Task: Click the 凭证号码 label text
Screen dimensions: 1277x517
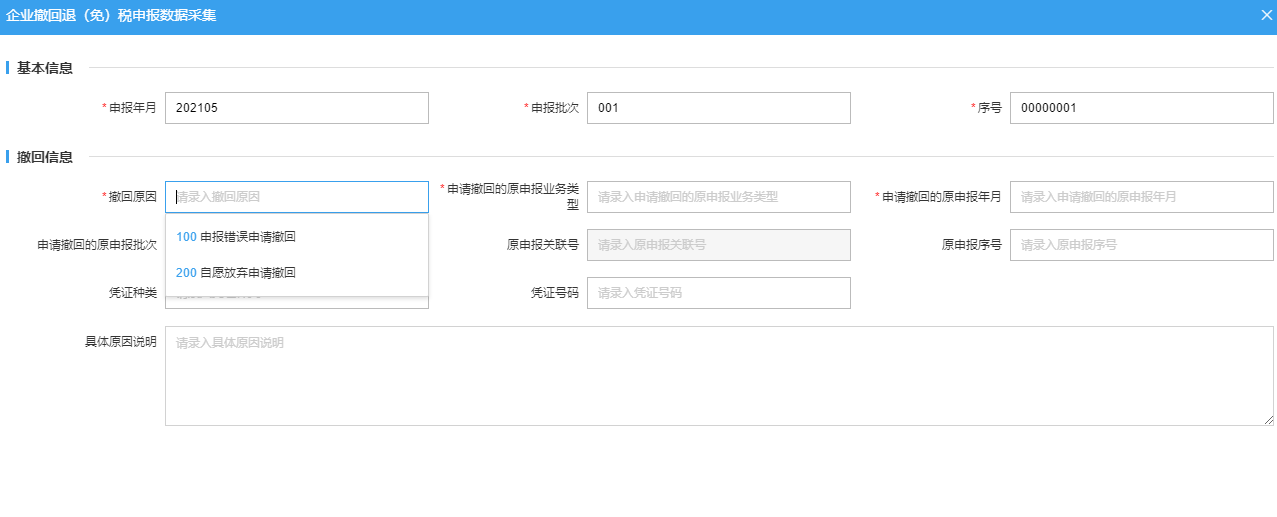Action: click(554, 293)
